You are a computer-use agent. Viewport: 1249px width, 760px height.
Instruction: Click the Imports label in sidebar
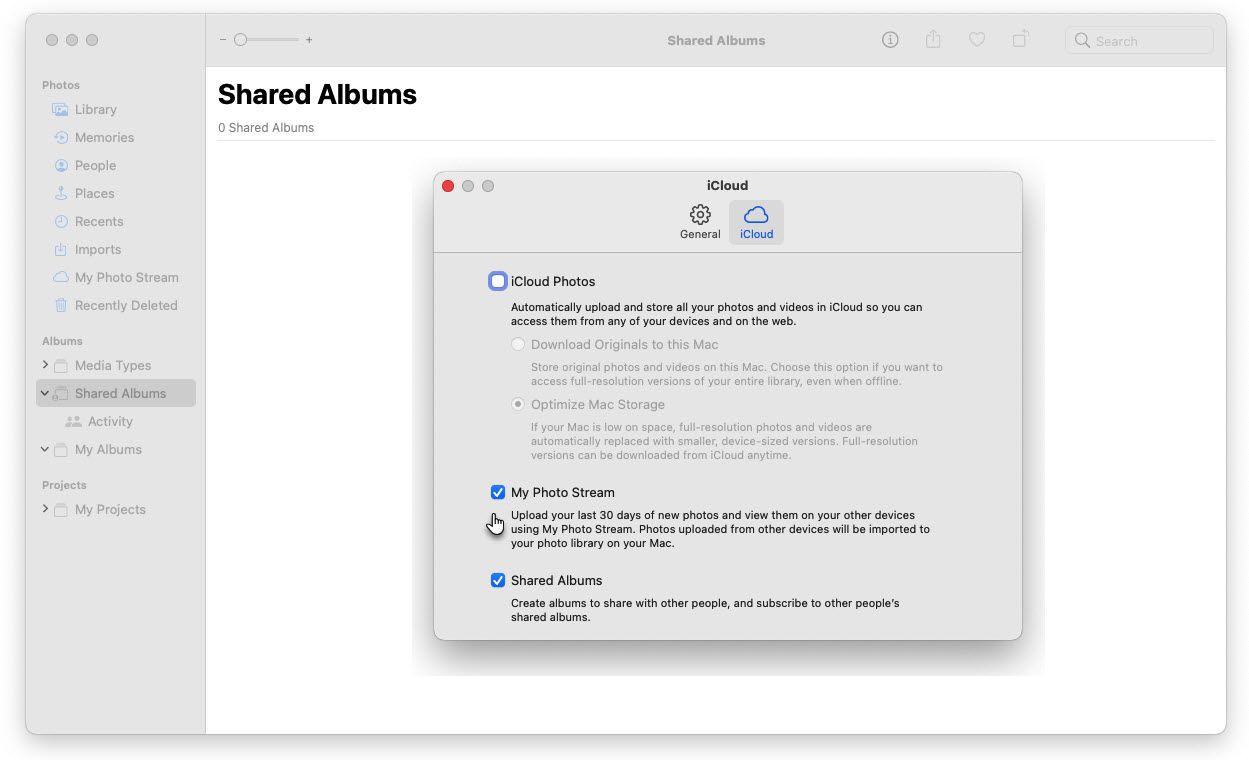pyautogui.click(x=98, y=250)
